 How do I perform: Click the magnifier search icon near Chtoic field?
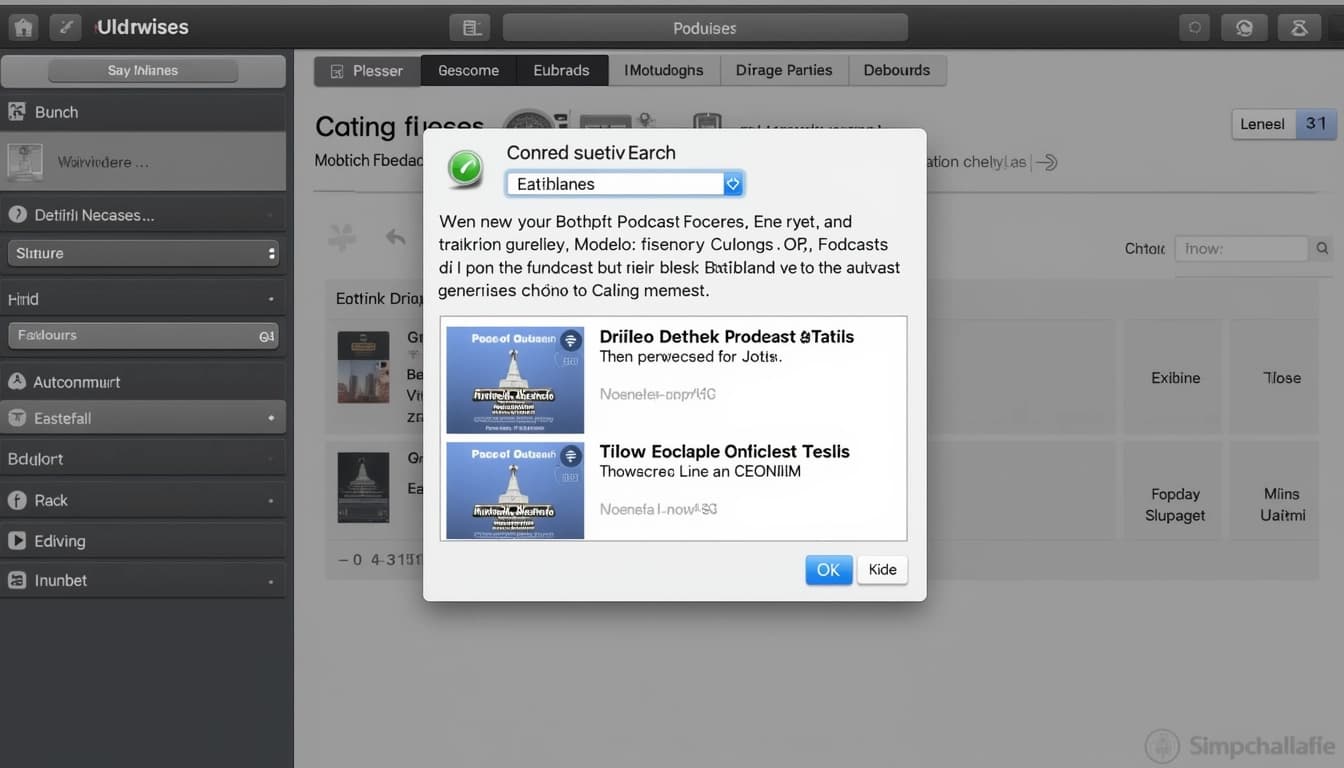coord(1322,249)
